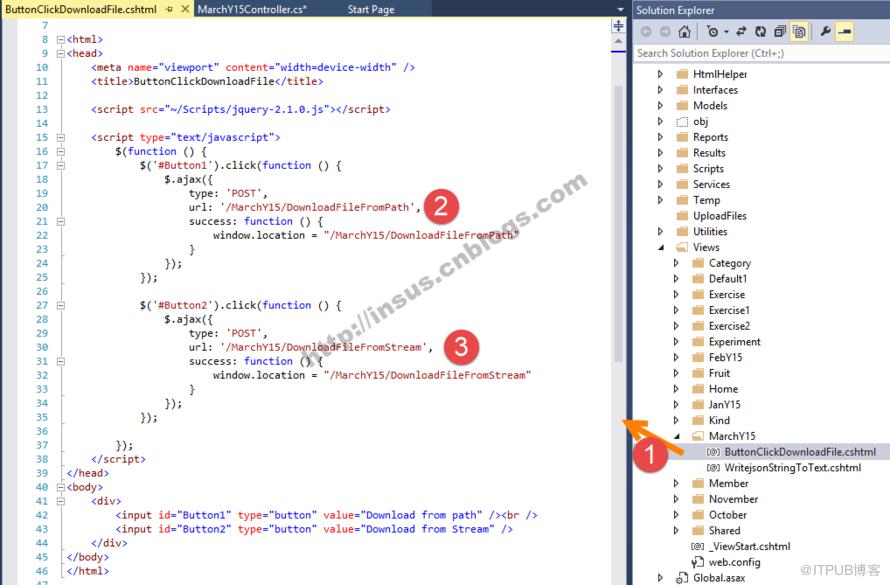
Task: Select the web.config file
Action: click(734, 562)
